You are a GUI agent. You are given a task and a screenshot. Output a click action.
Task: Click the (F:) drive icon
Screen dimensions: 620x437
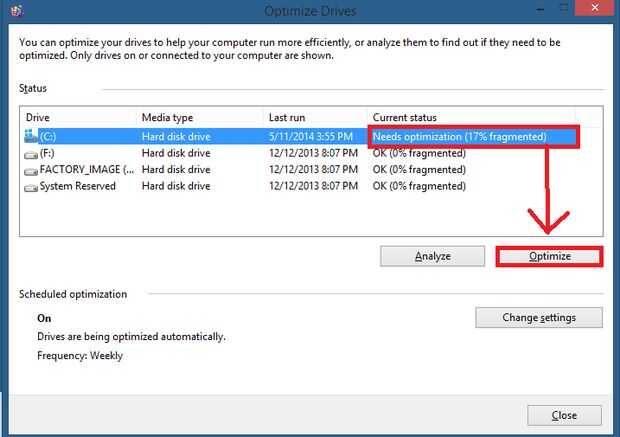click(31, 153)
